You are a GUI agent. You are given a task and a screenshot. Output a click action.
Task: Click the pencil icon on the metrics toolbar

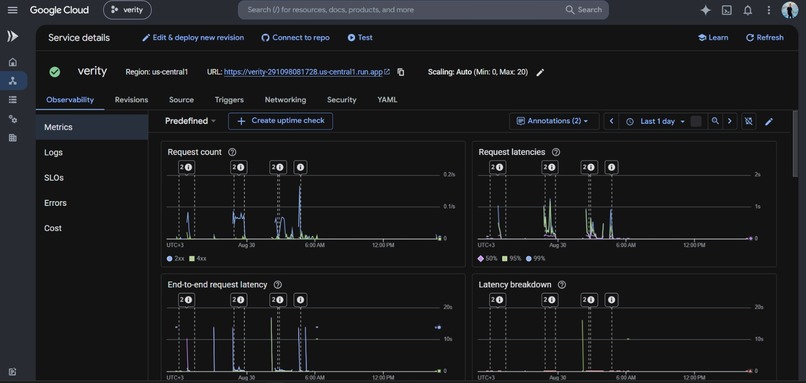[x=769, y=121]
